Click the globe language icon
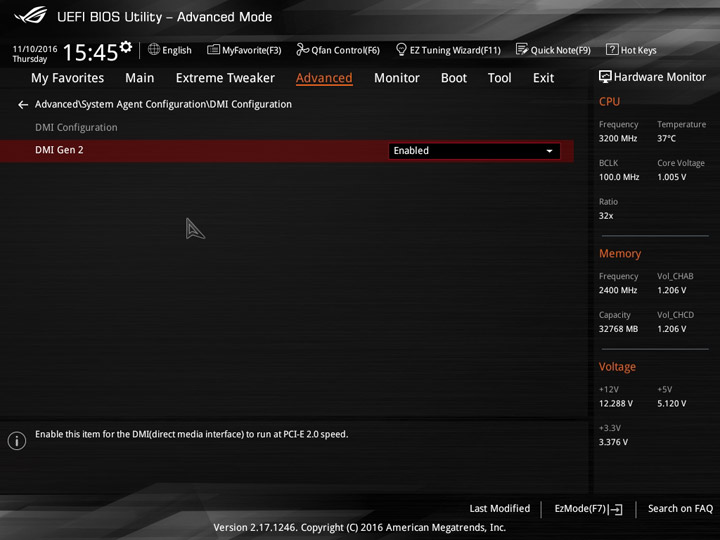The image size is (720, 540). pyautogui.click(x=154, y=49)
